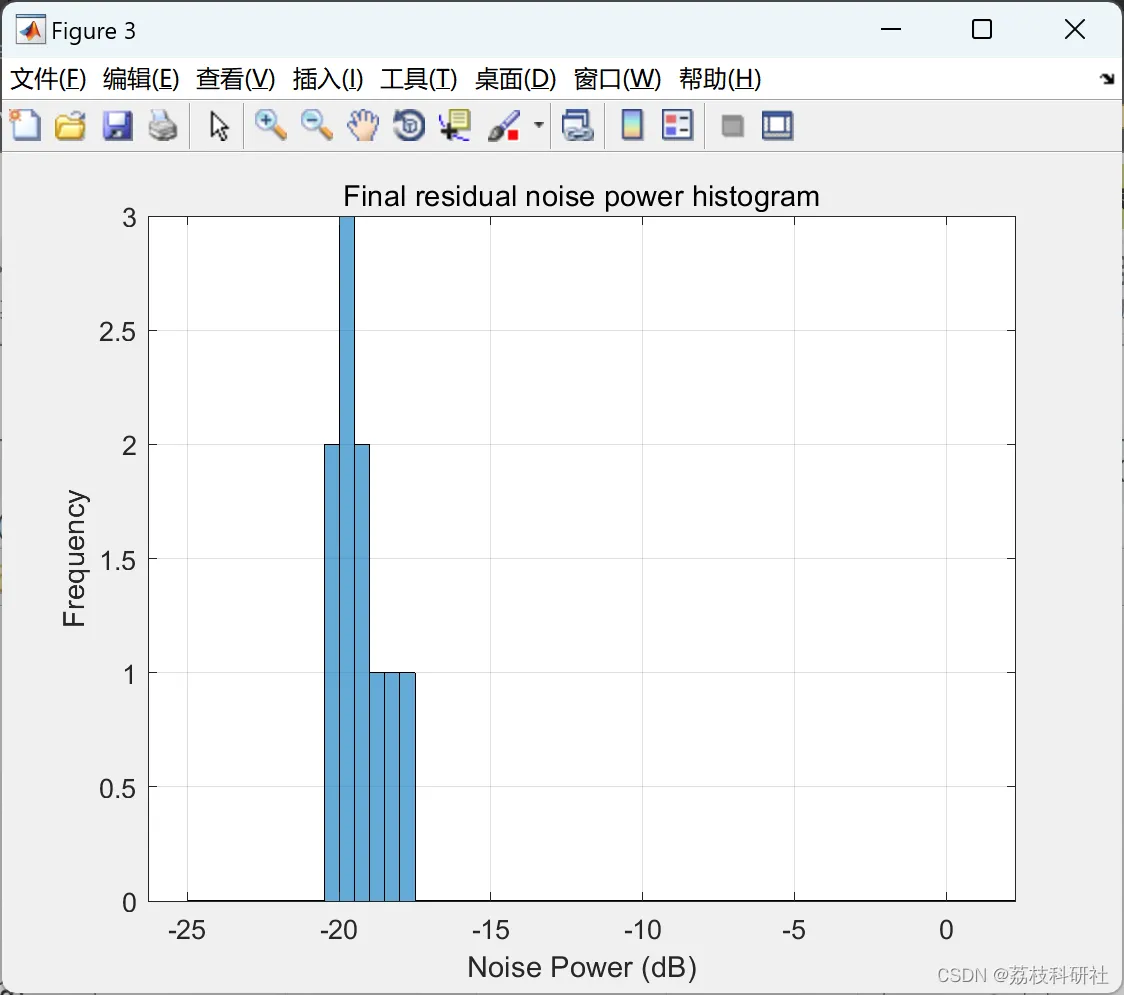Open the 工具(T) menu

(419, 79)
